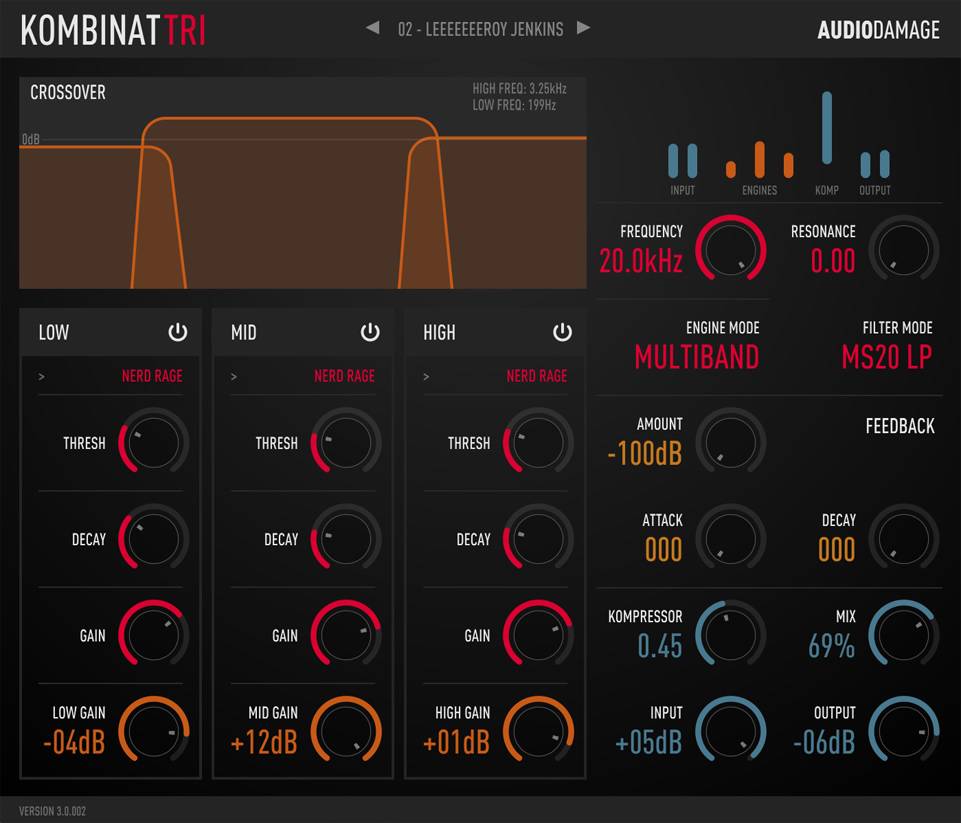The image size is (961, 823).
Task: Click the feedback AMOUNT knob
Action: point(731,441)
